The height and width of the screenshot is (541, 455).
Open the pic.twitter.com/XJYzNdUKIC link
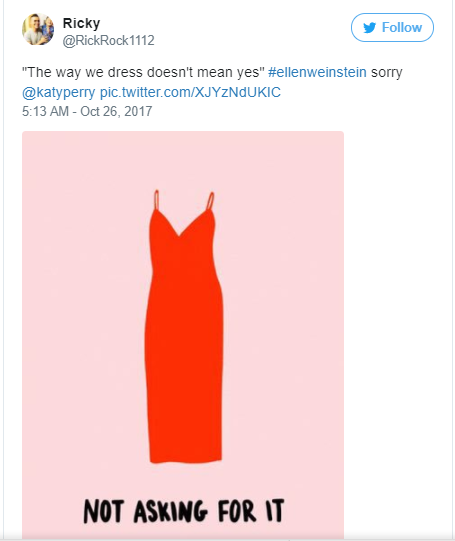tap(190, 92)
